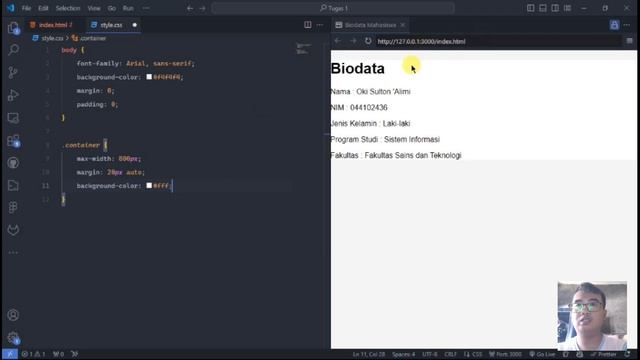Image resolution: width=640 pixels, height=360 pixels.
Task: Change the Spaces: 4 indentation setting
Action: (404, 354)
